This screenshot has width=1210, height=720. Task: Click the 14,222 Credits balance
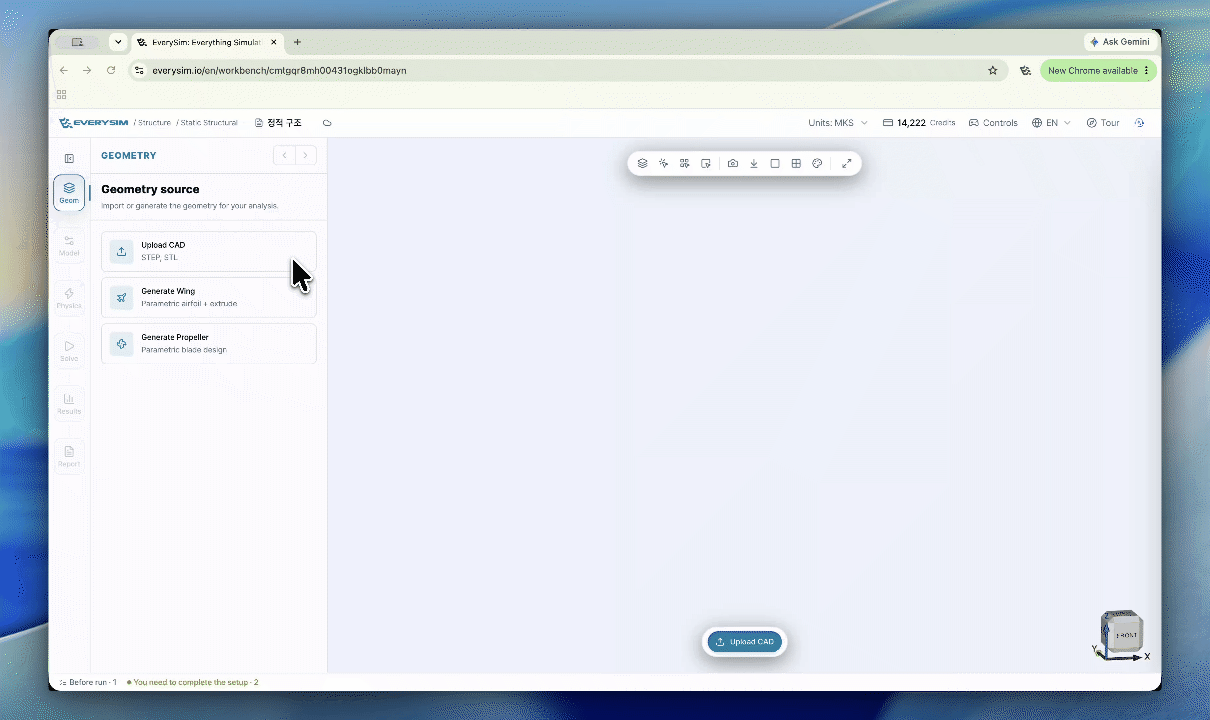click(x=919, y=123)
